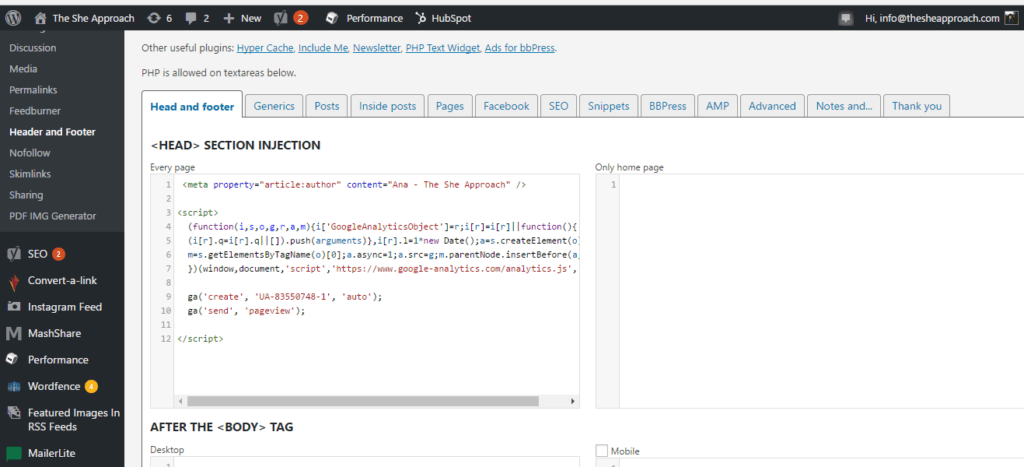The height and width of the screenshot is (467, 1024).
Task: Select the BBPress tab
Action: point(667,106)
